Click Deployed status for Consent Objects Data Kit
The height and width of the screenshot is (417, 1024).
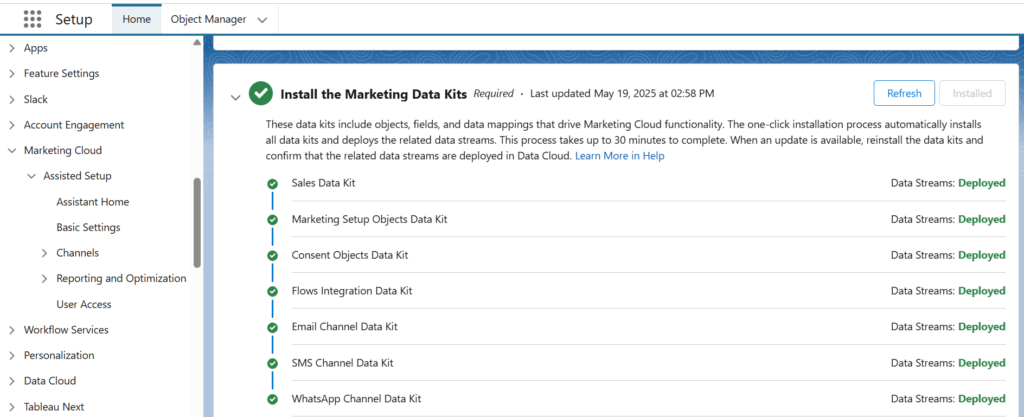(982, 255)
